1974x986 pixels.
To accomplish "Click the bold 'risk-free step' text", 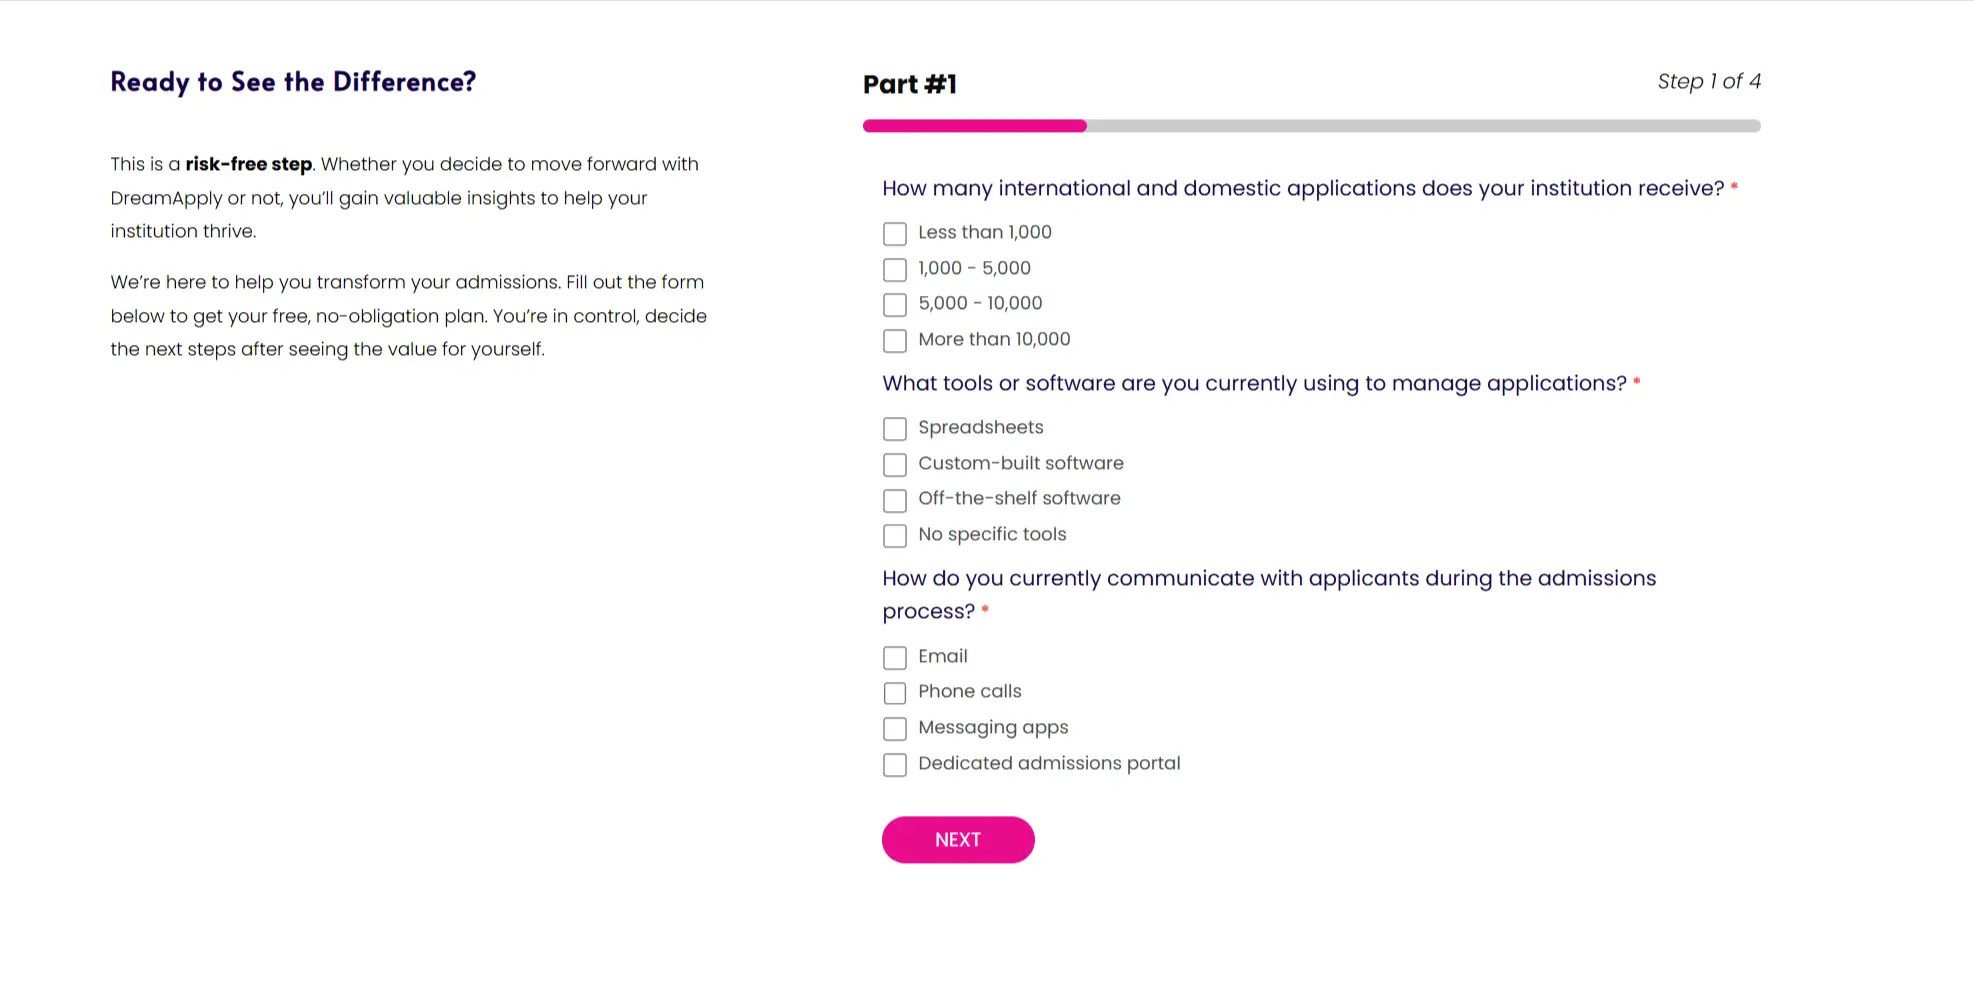I will coord(248,164).
